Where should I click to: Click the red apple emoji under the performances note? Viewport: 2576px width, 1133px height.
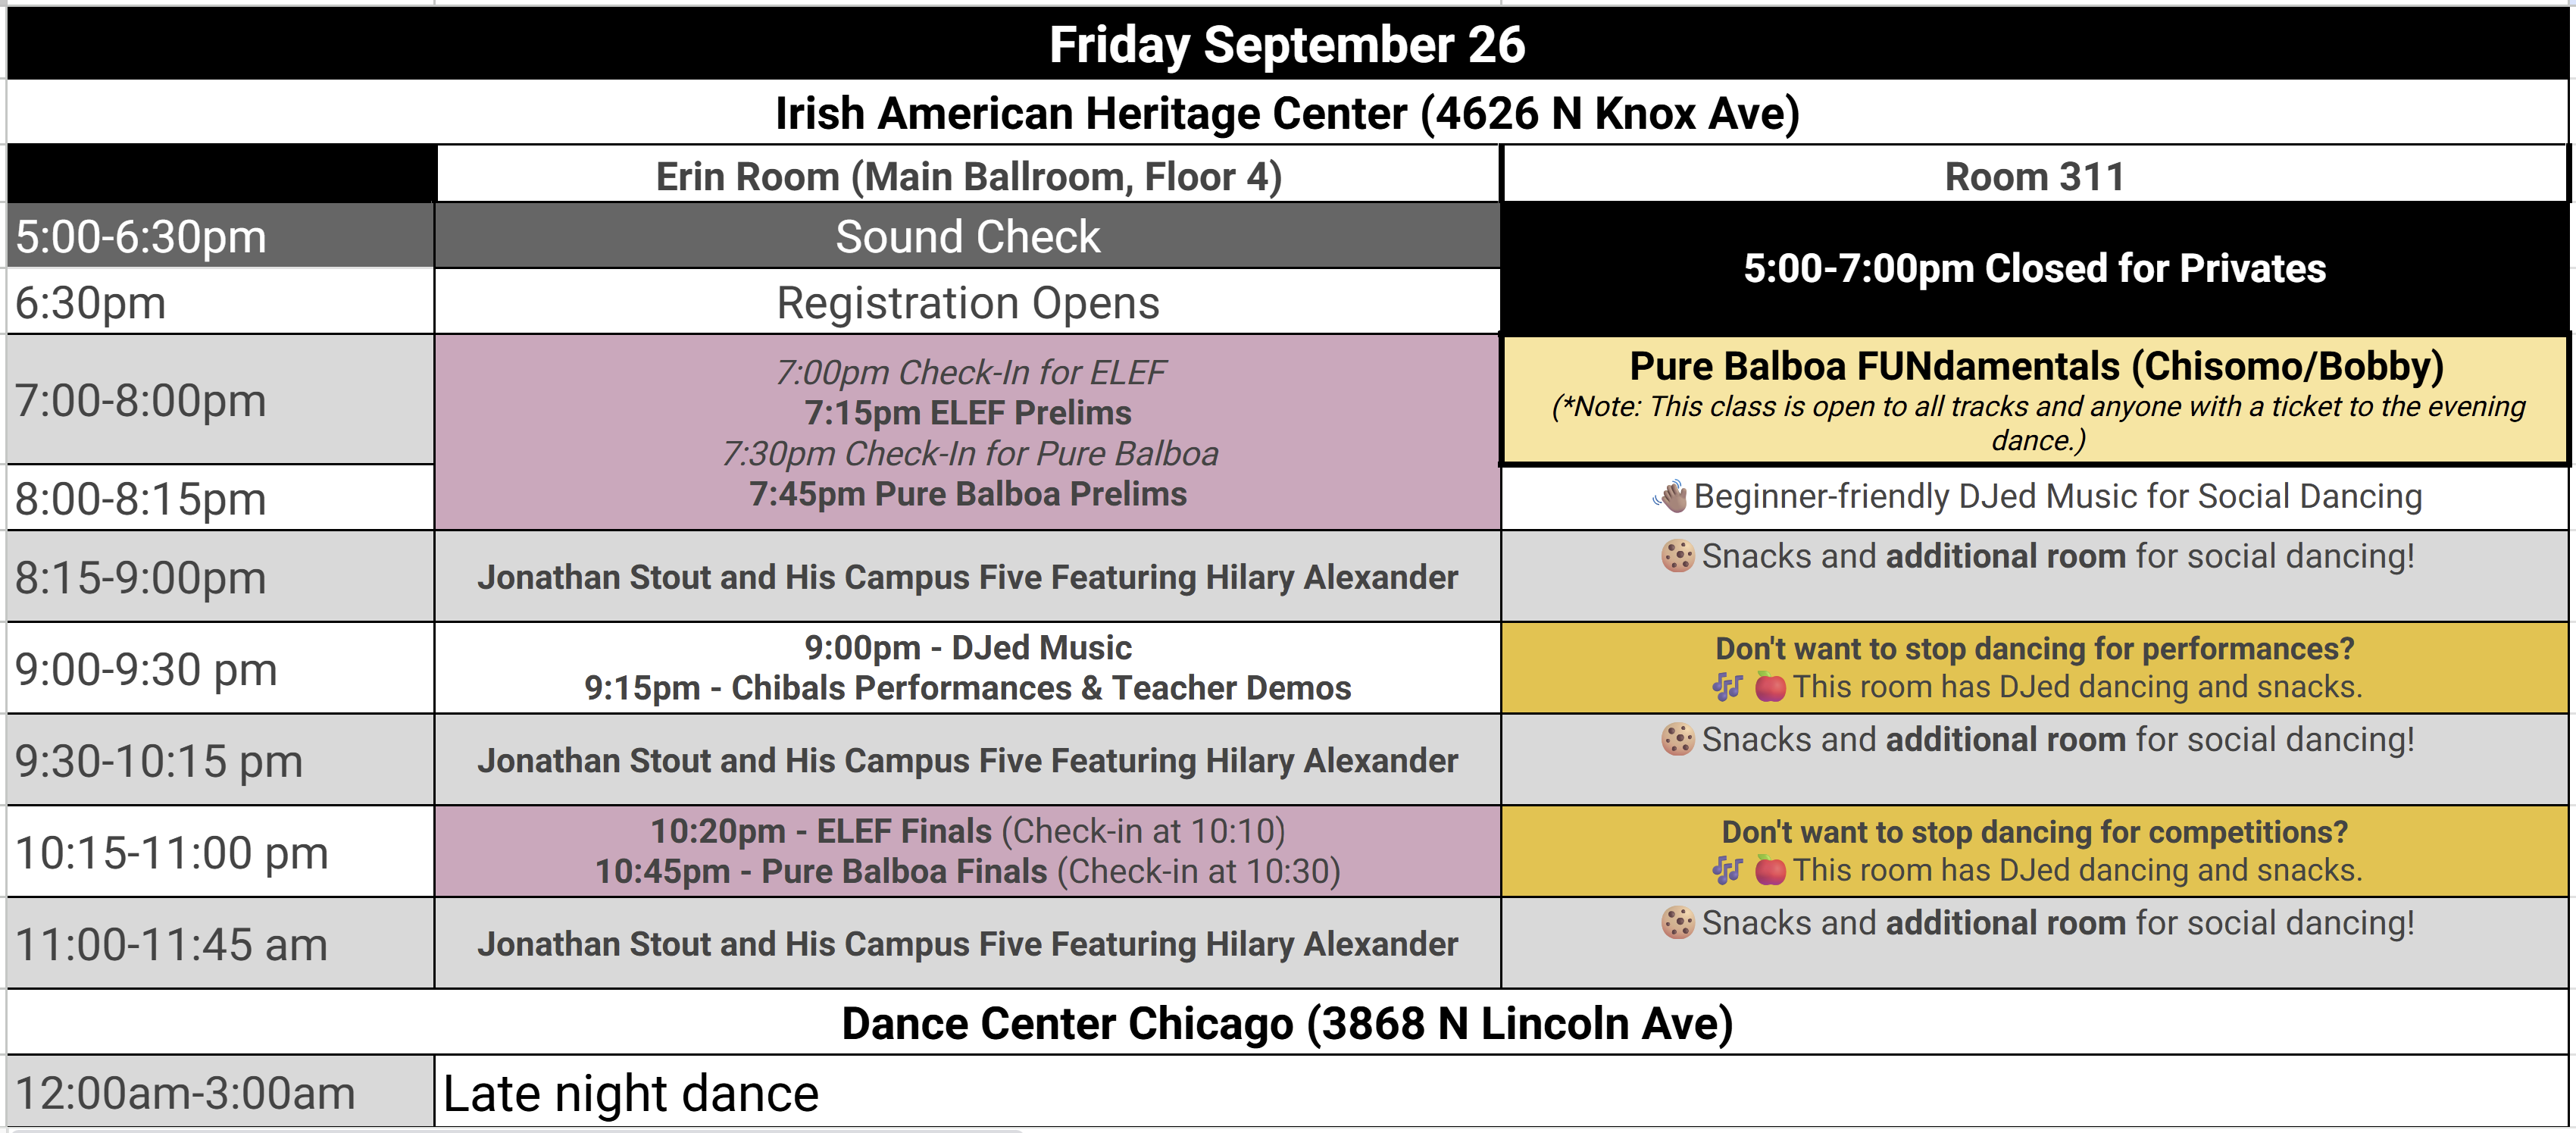click(1770, 687)
